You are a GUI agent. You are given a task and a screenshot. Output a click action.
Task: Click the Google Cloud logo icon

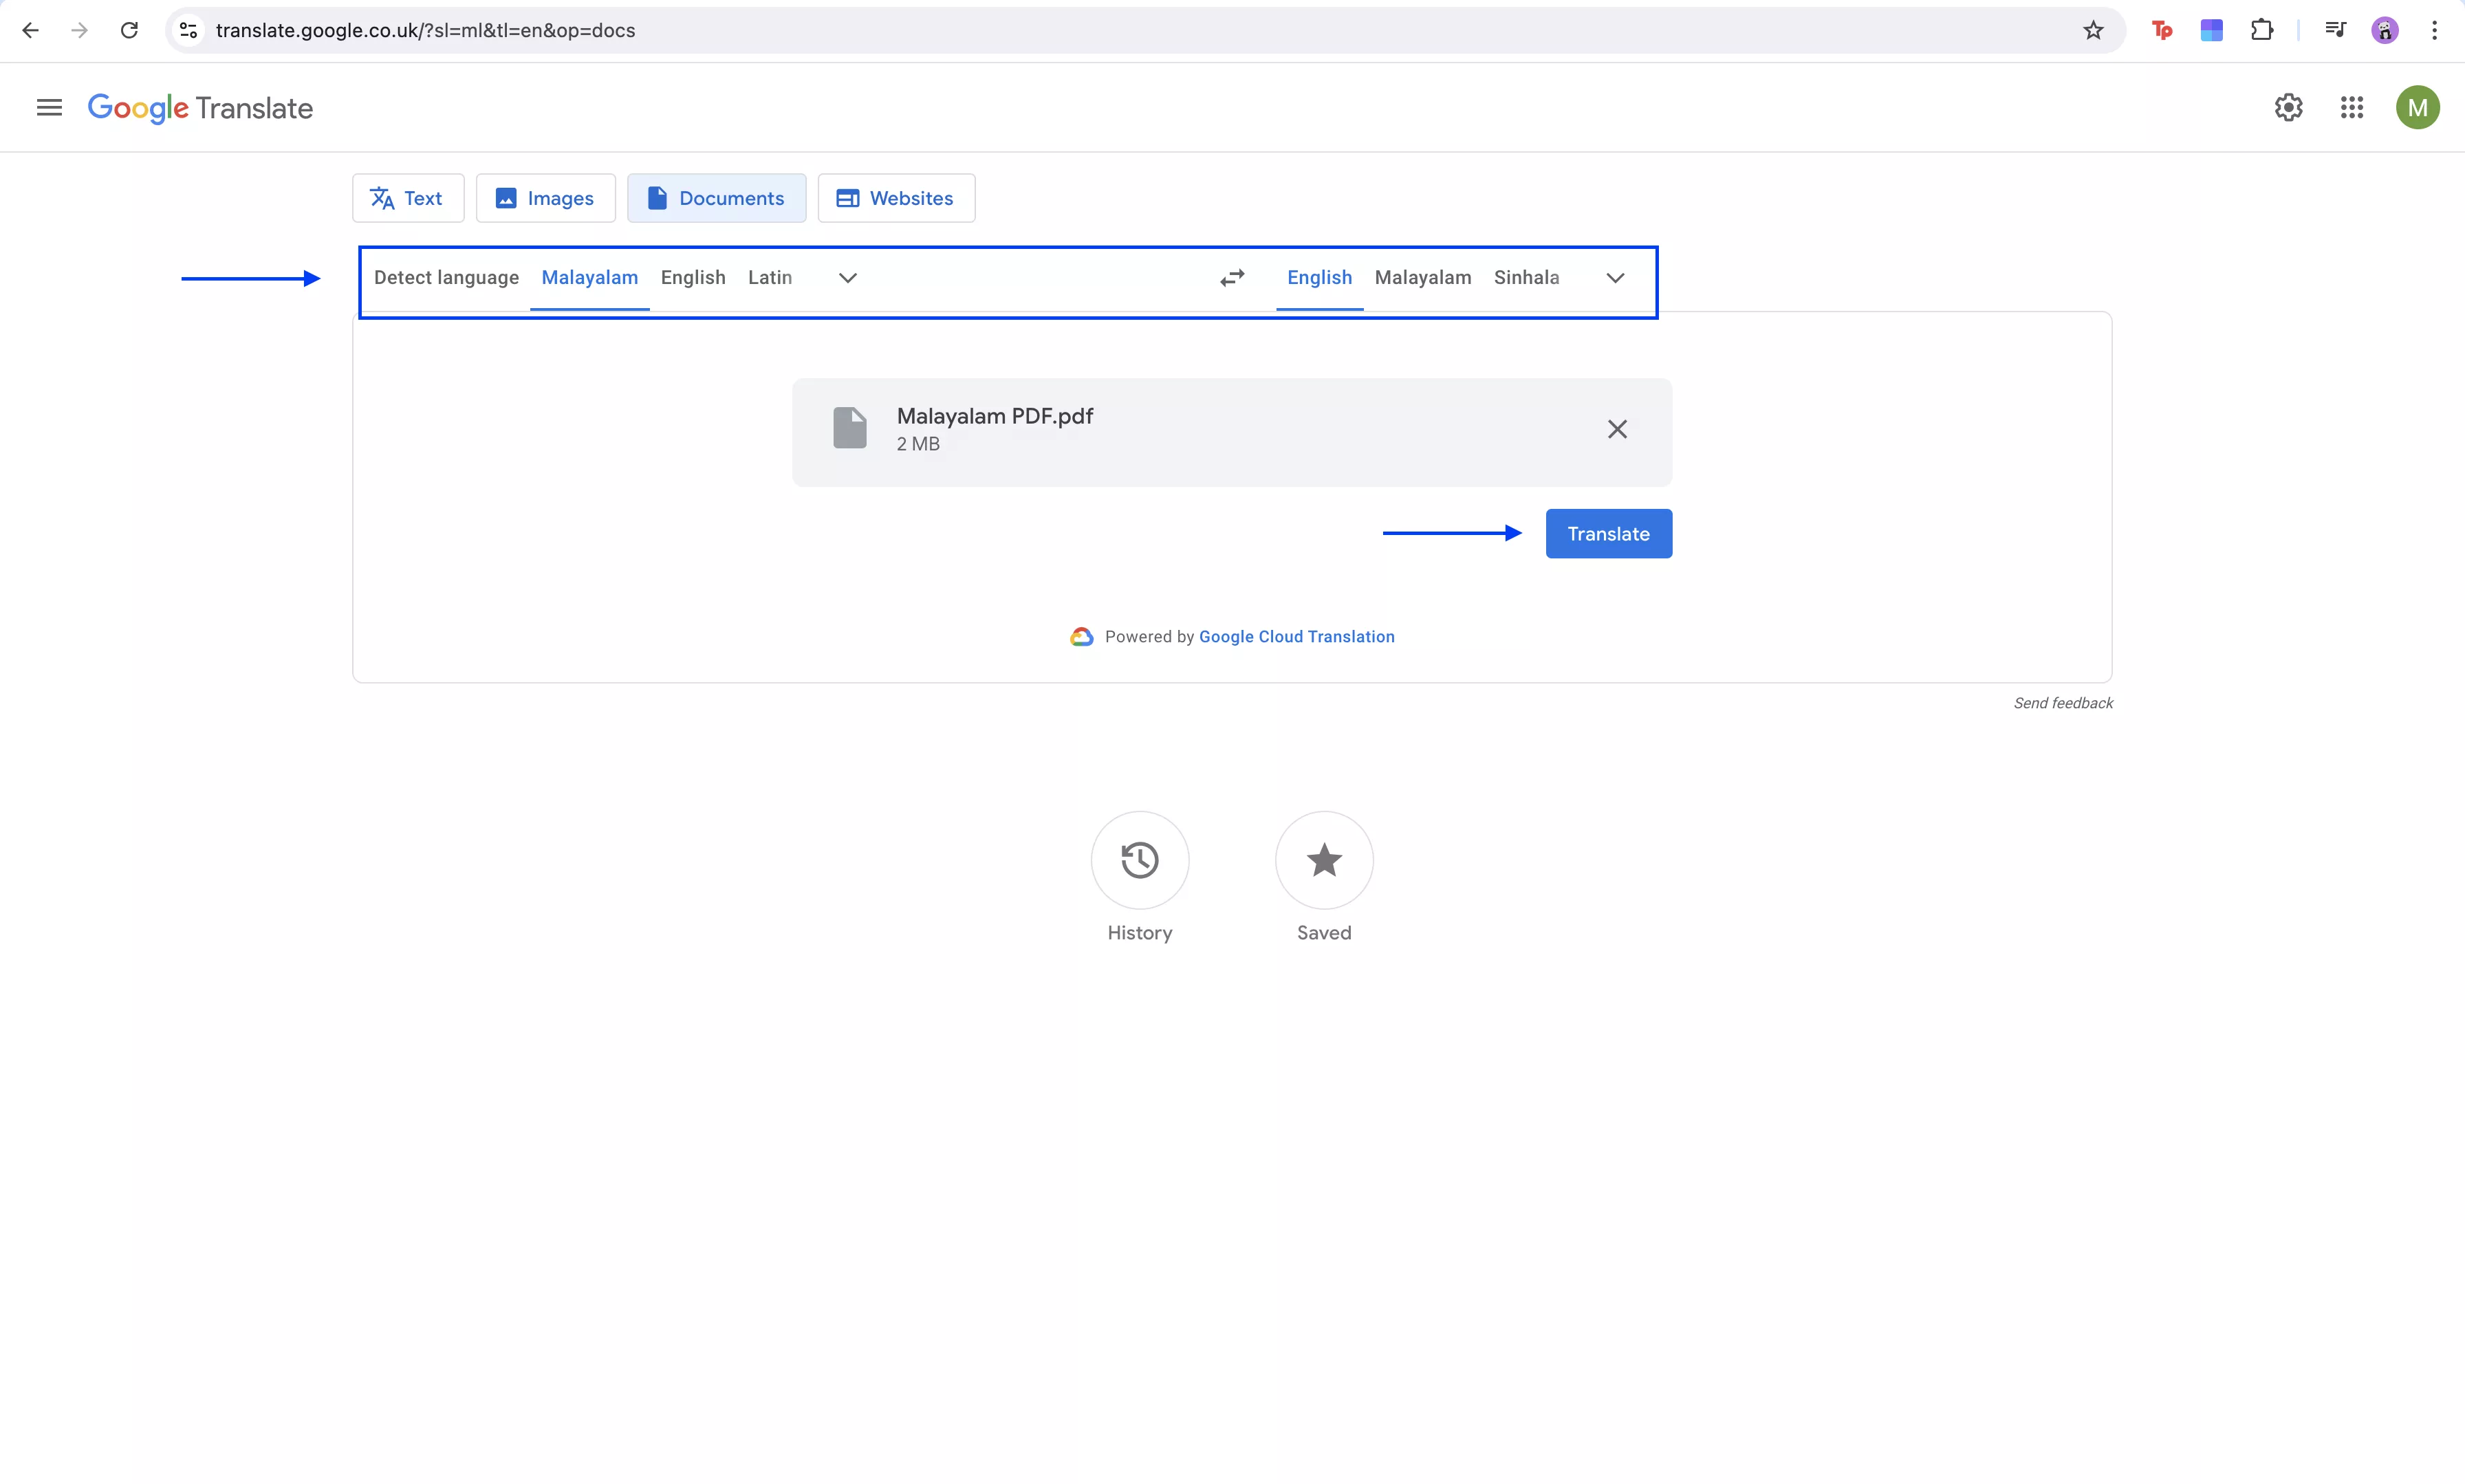[1081, 637]
